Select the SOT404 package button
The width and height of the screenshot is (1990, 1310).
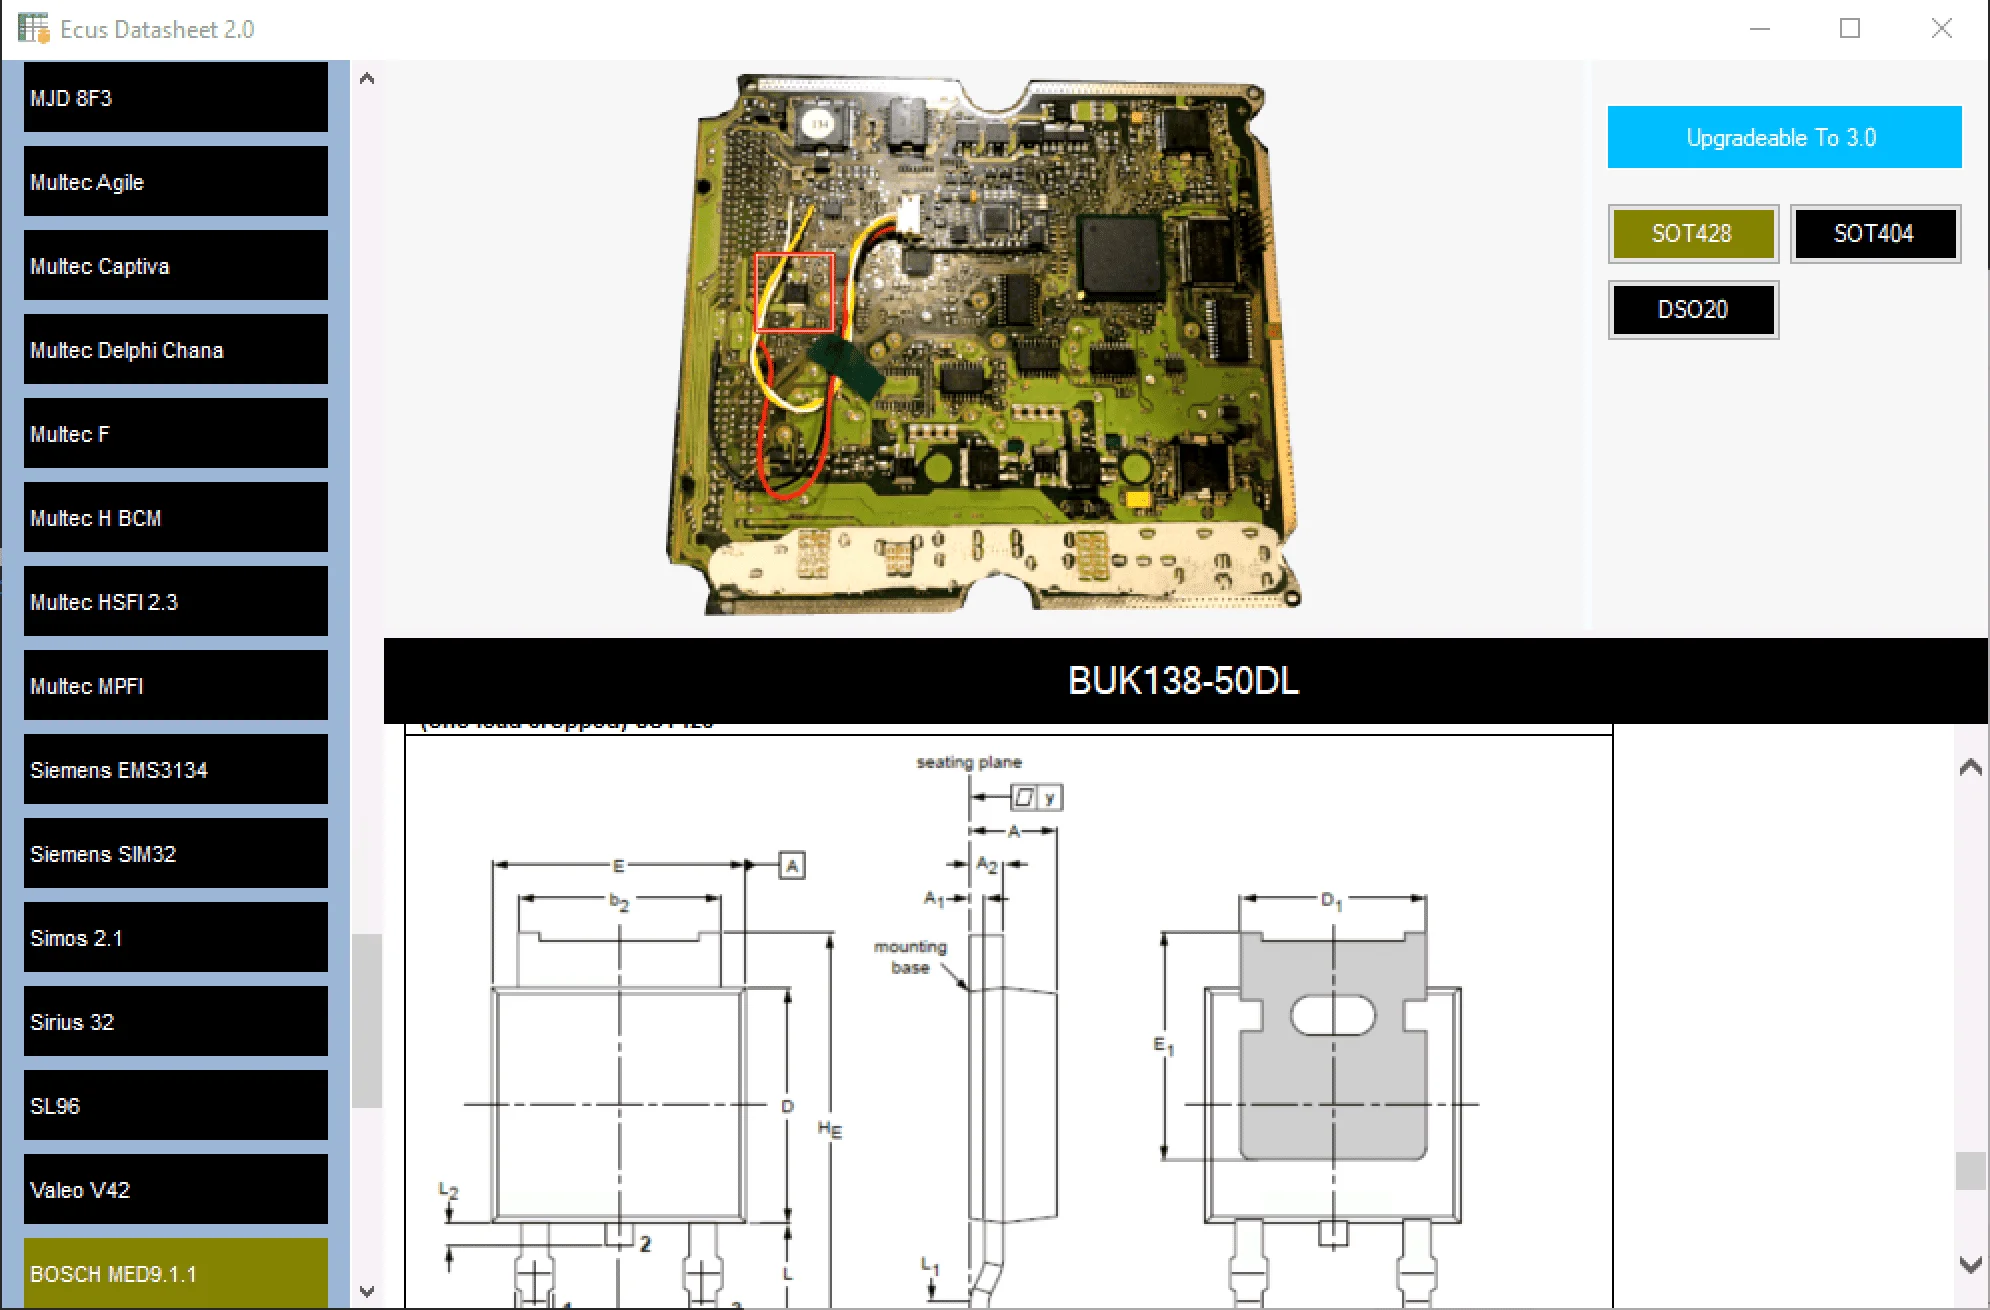pos(1874,234)
